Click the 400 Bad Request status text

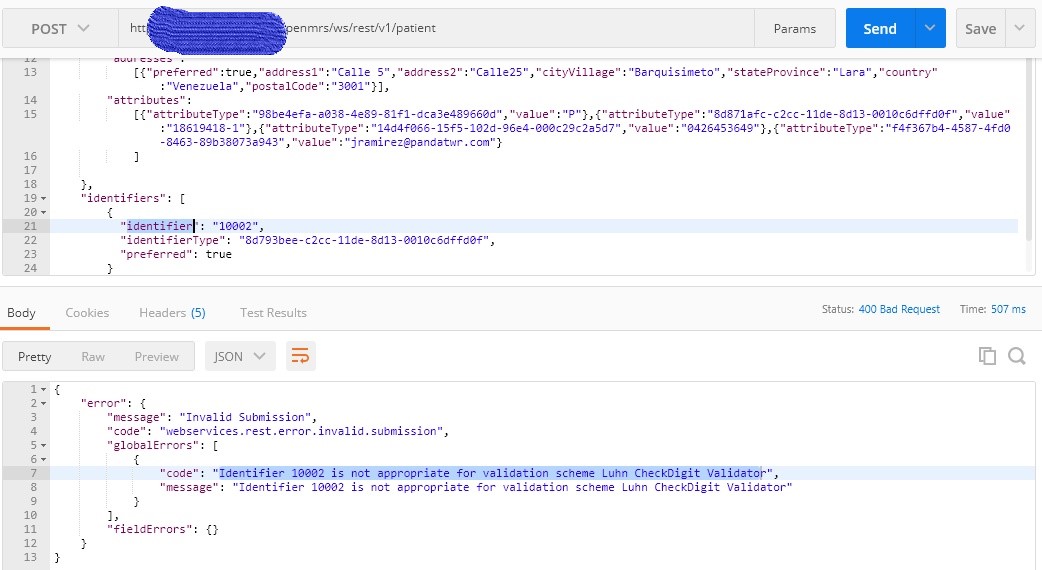tap(899, 309)
